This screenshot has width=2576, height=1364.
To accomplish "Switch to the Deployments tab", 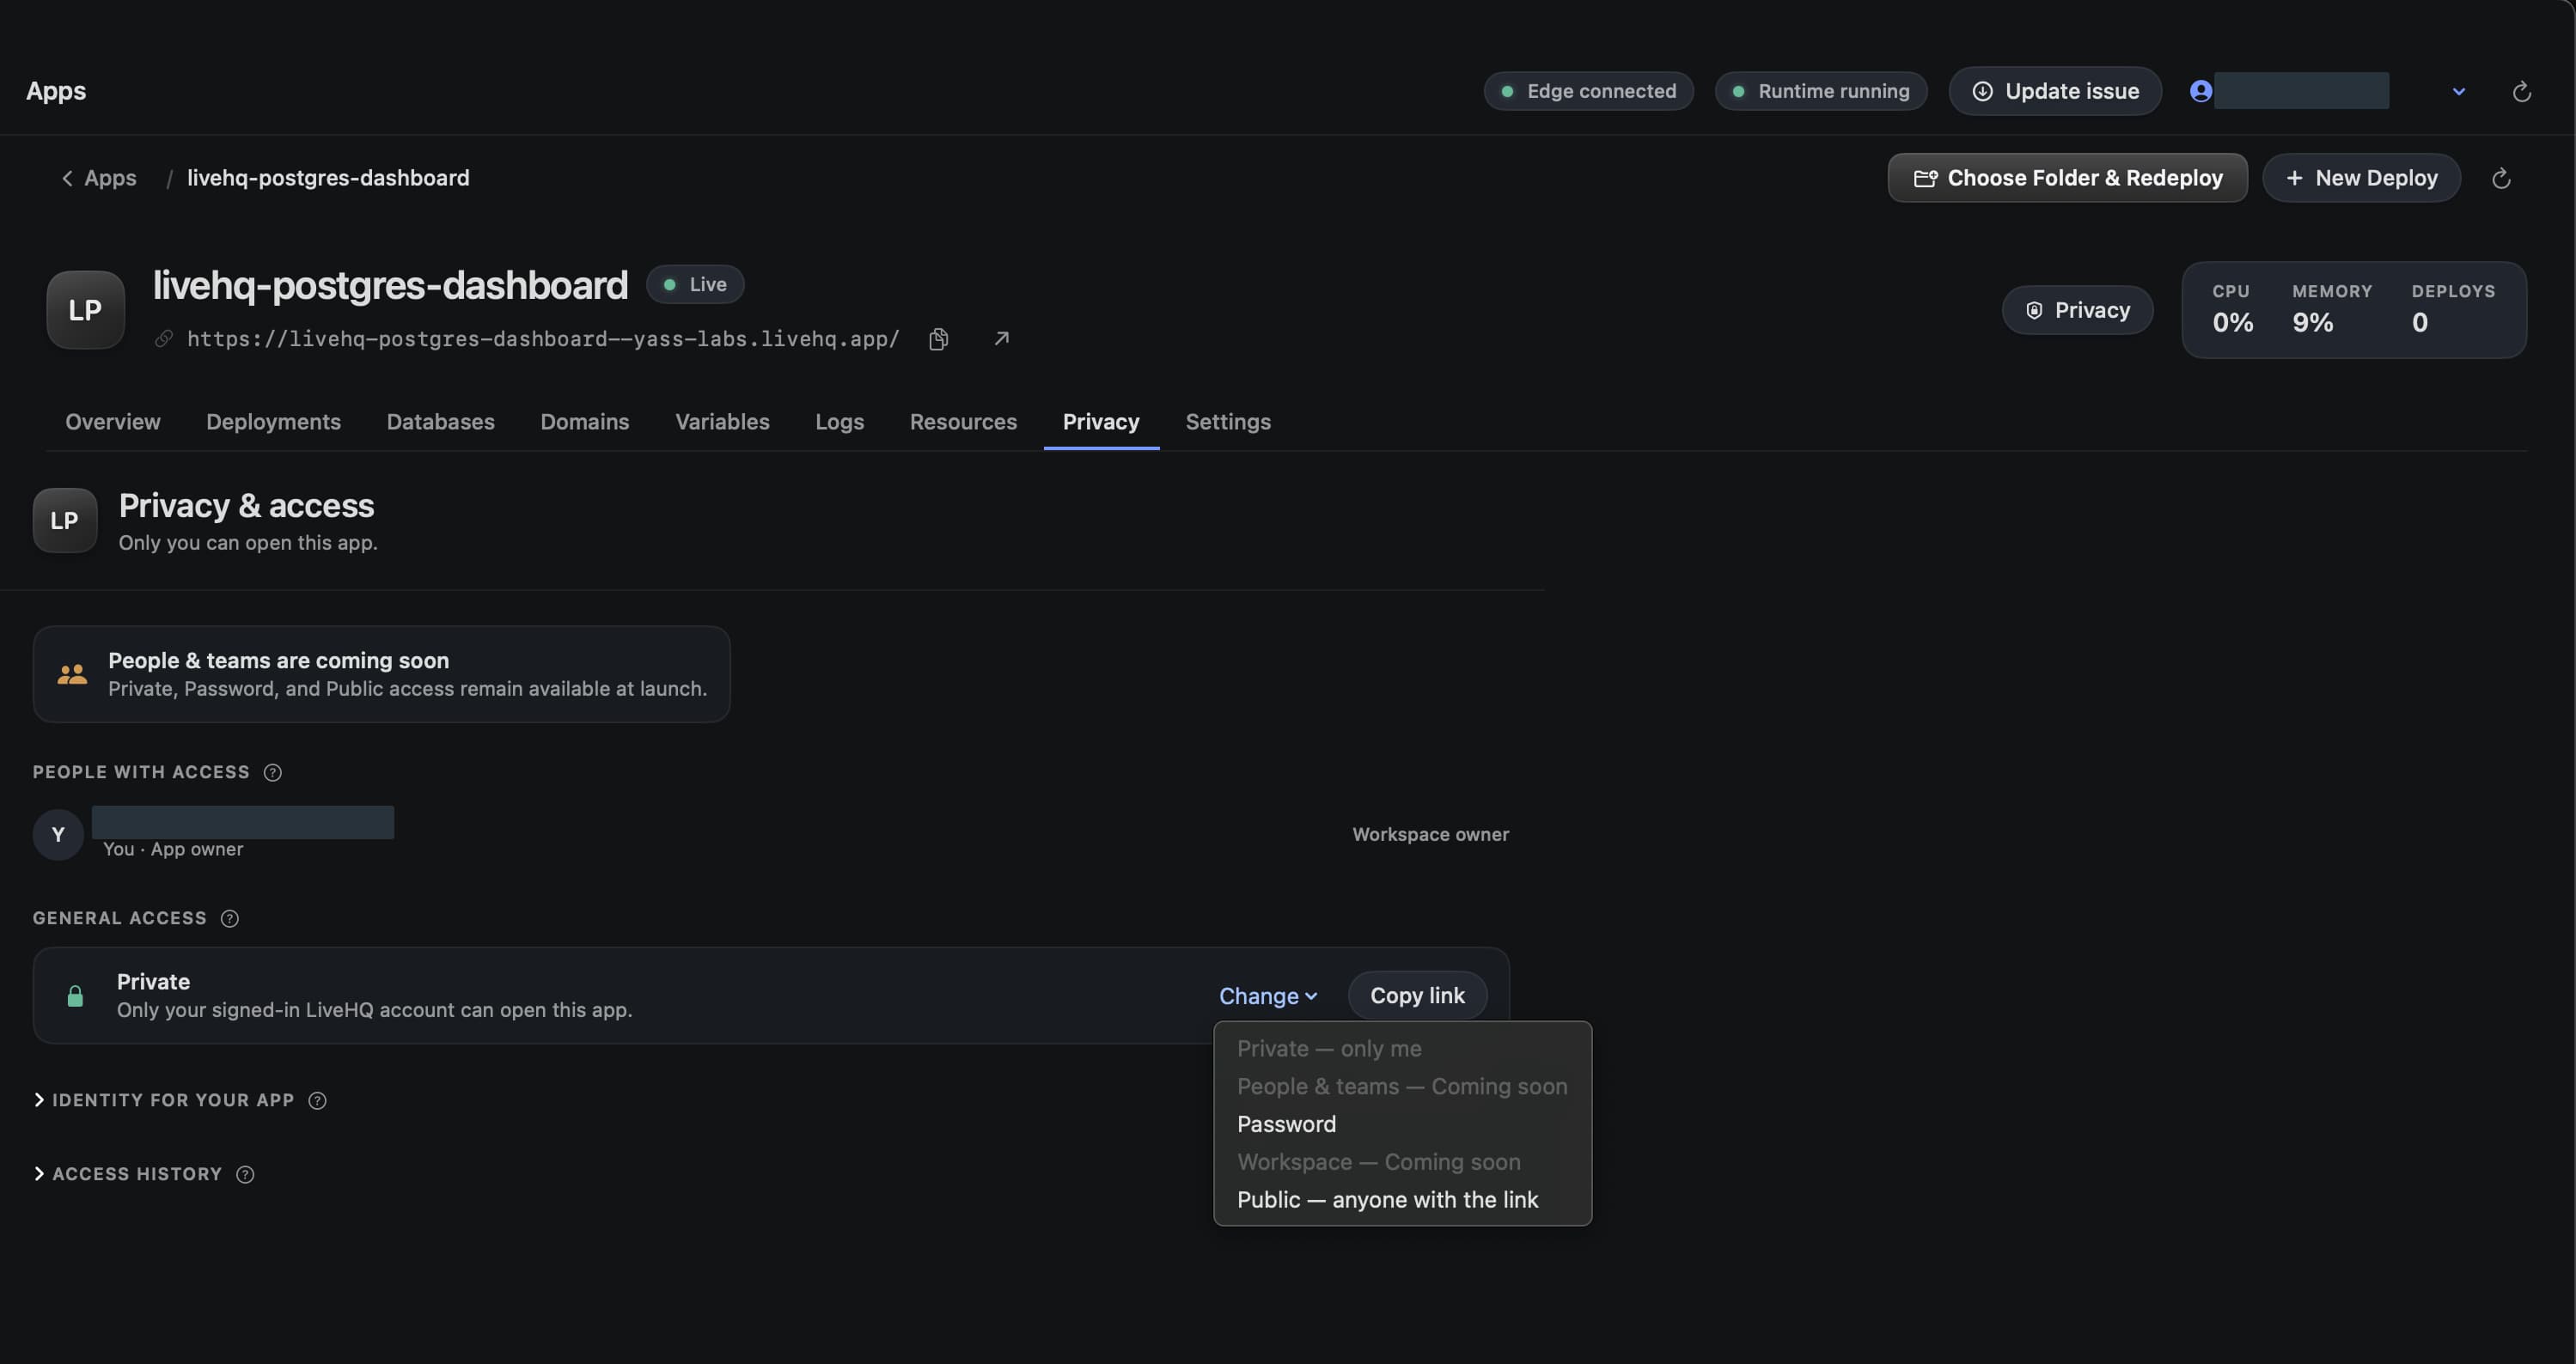I will point(273,422).
